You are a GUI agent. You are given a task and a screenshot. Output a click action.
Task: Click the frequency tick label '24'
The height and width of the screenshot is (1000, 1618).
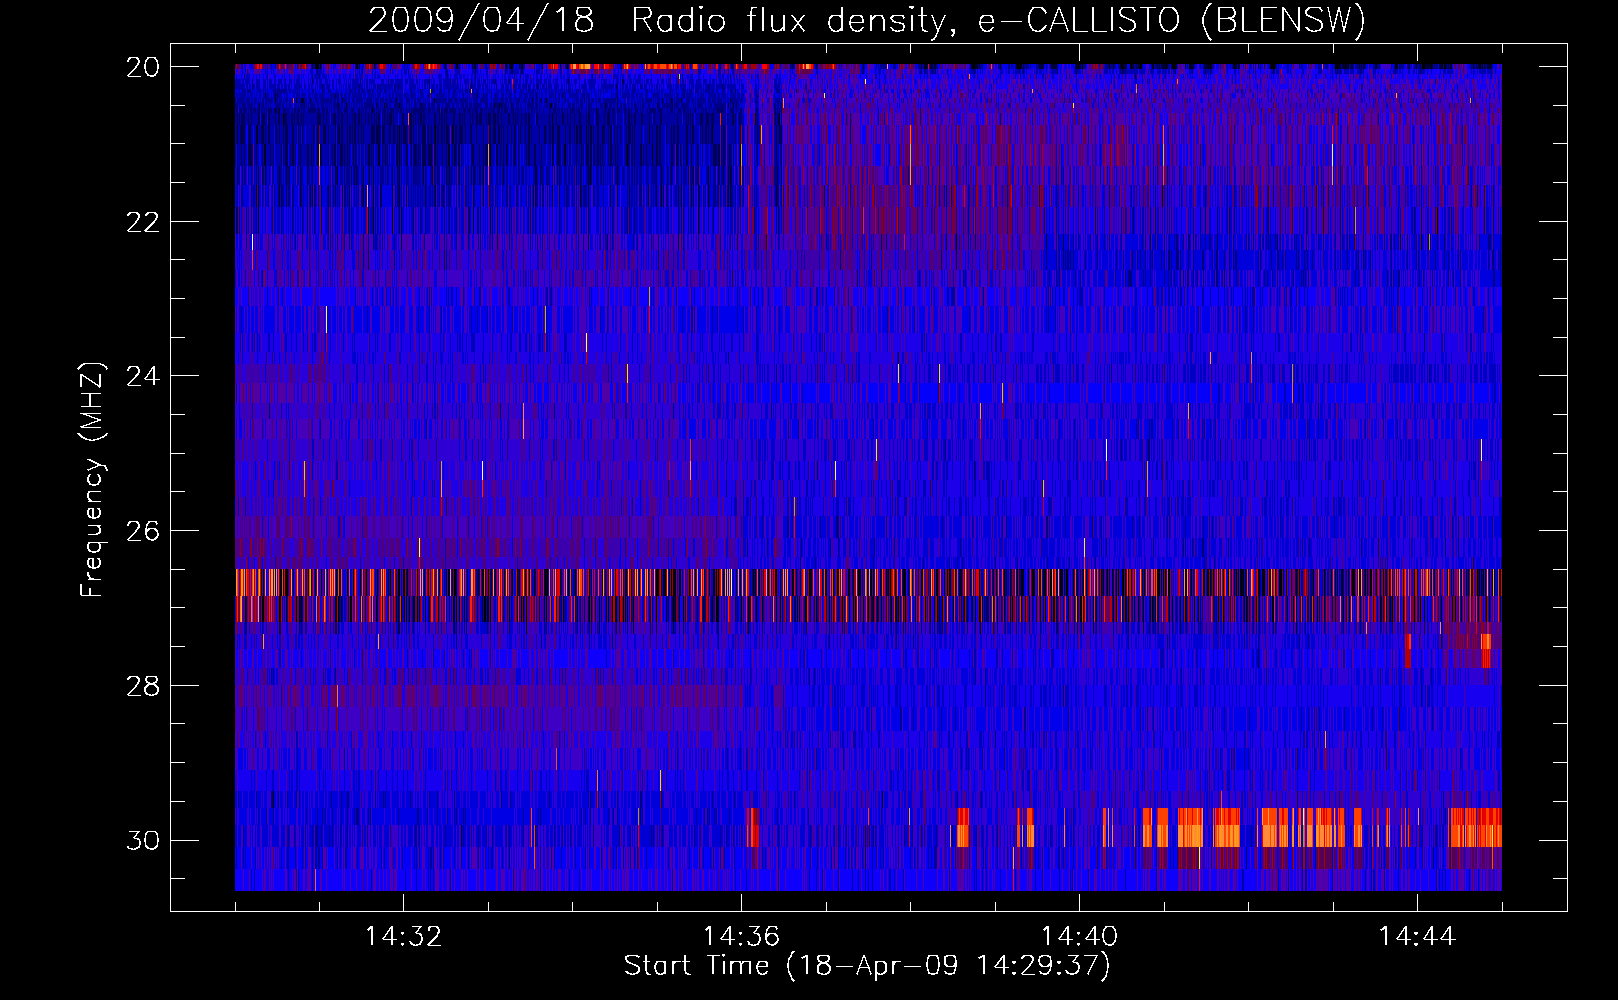click(143, 377)
